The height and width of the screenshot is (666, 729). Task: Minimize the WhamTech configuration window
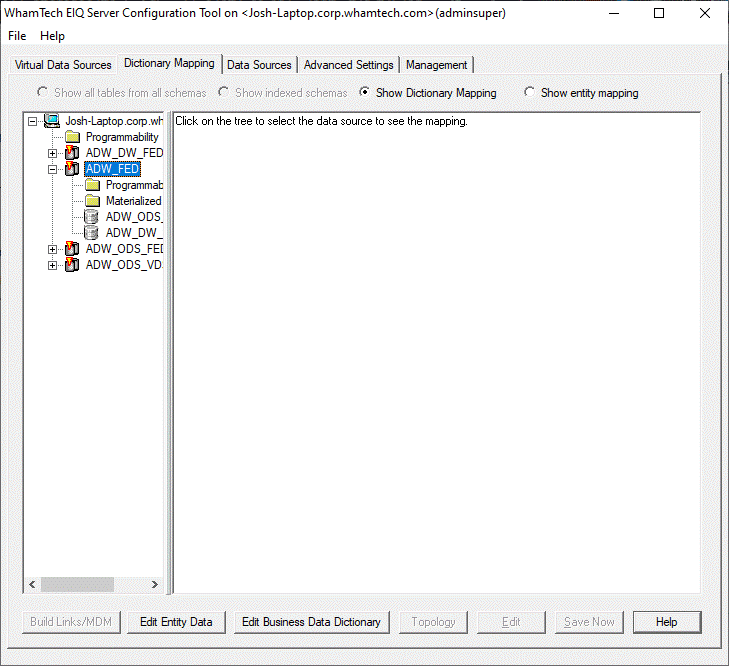pyautogui.click(x=614, y=13)
